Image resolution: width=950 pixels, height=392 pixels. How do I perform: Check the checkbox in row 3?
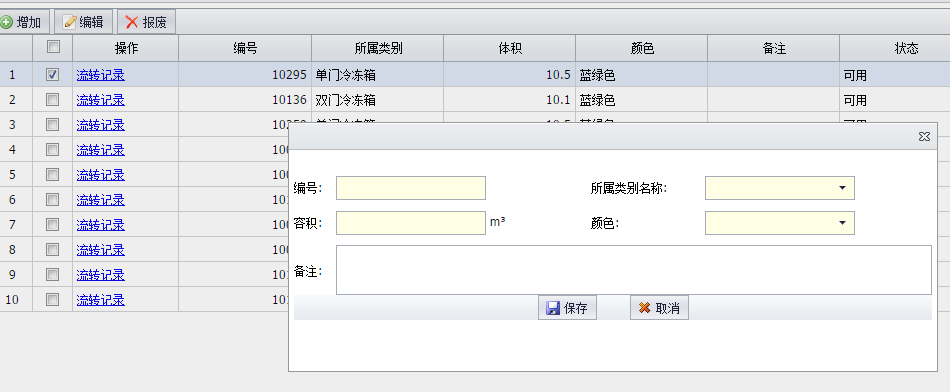coord(53,124)
